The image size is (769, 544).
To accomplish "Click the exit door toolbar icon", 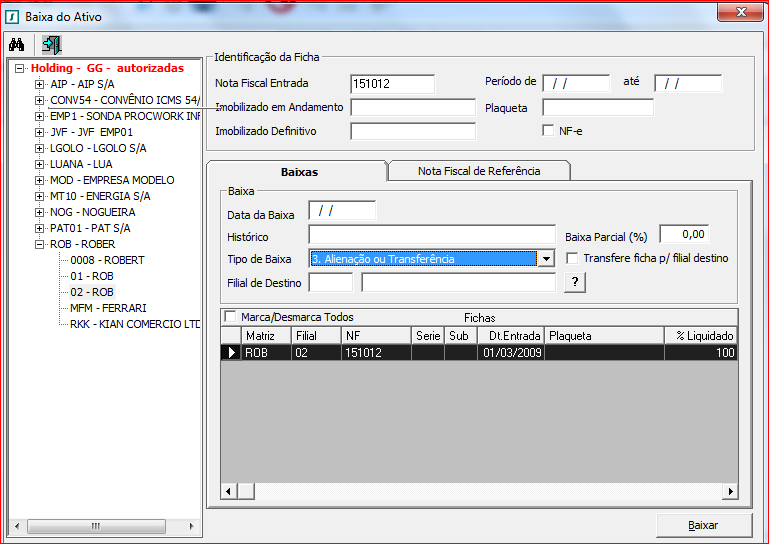I will (51, 44).
